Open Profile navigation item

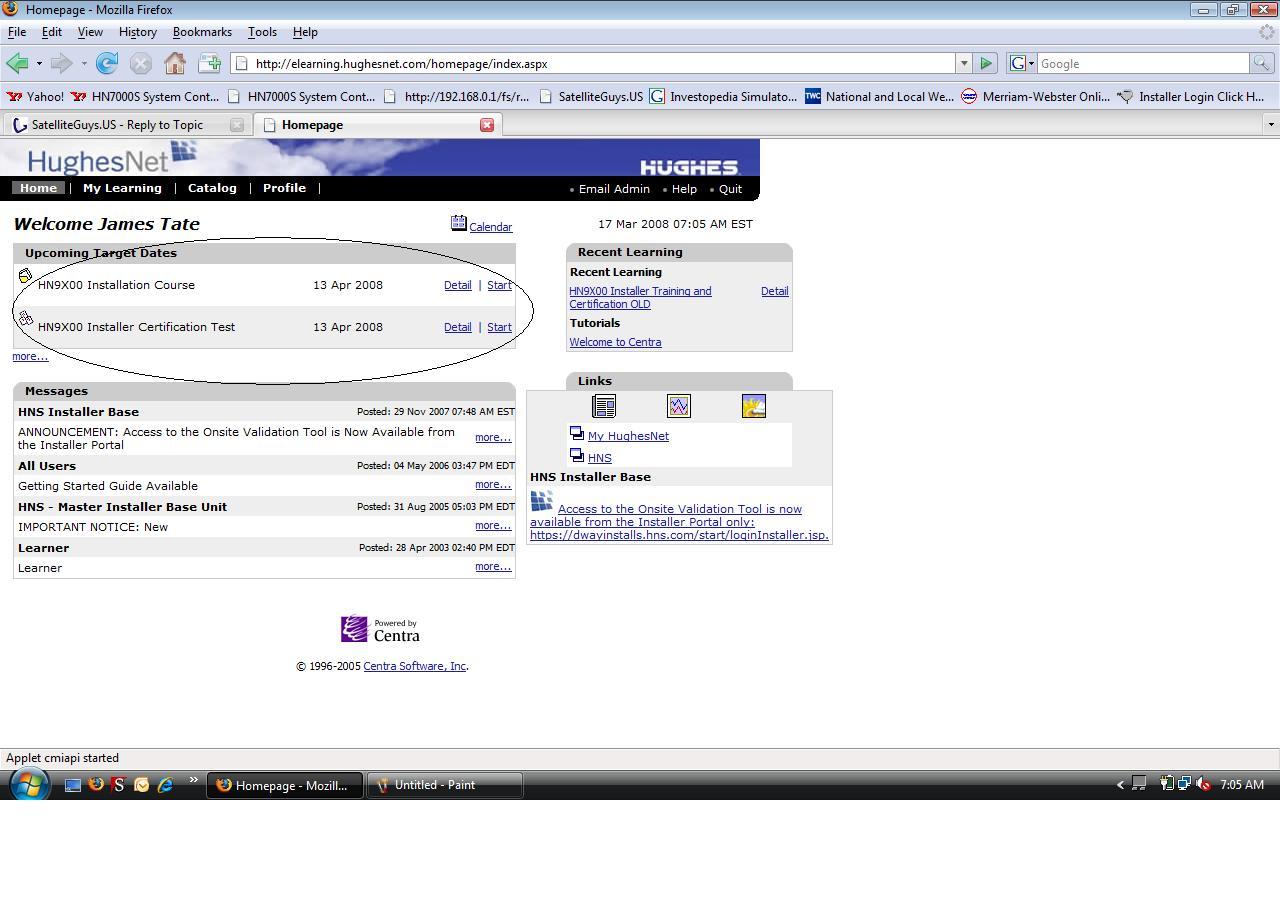[284, 188]
